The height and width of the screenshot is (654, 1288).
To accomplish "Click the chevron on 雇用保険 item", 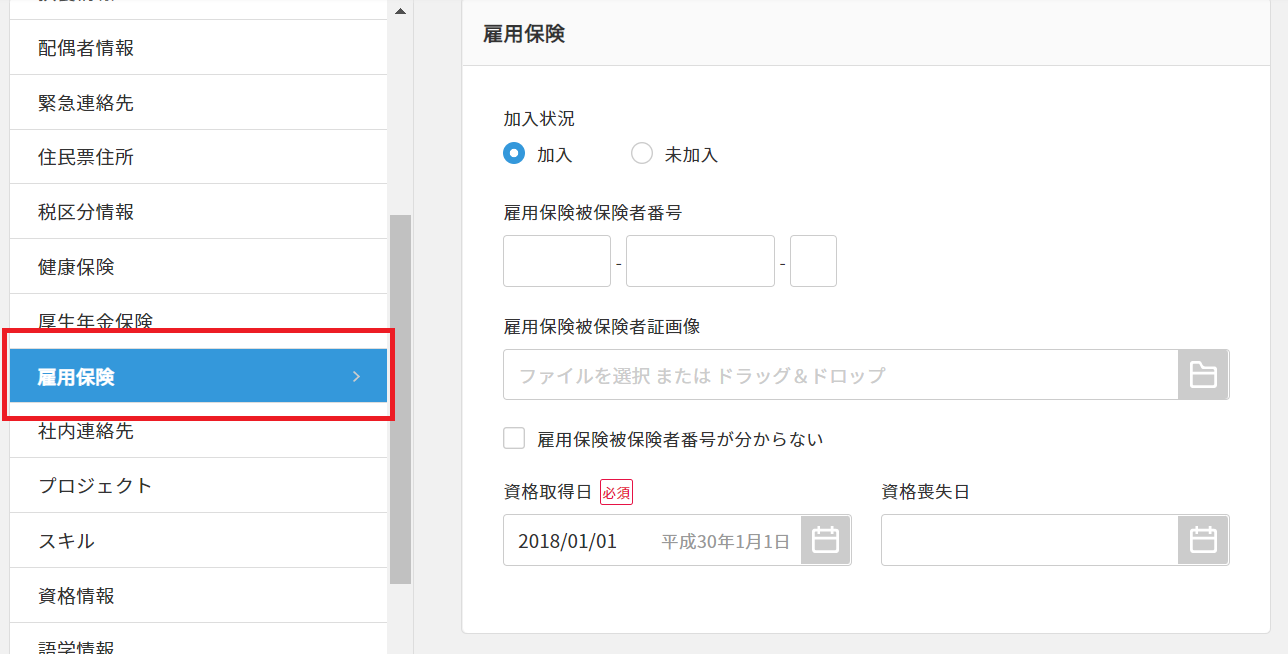I will (357, 376).
